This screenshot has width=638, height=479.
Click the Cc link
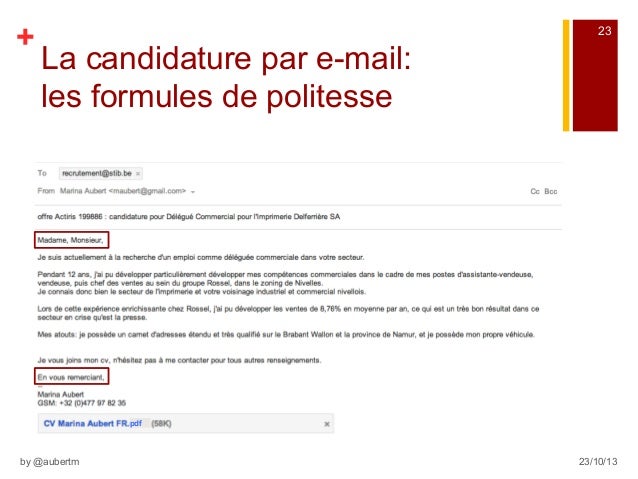coord(535,189)
